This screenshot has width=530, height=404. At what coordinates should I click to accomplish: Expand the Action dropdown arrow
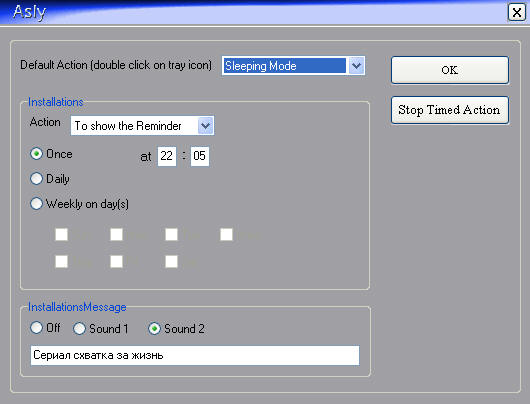point(205,126)
